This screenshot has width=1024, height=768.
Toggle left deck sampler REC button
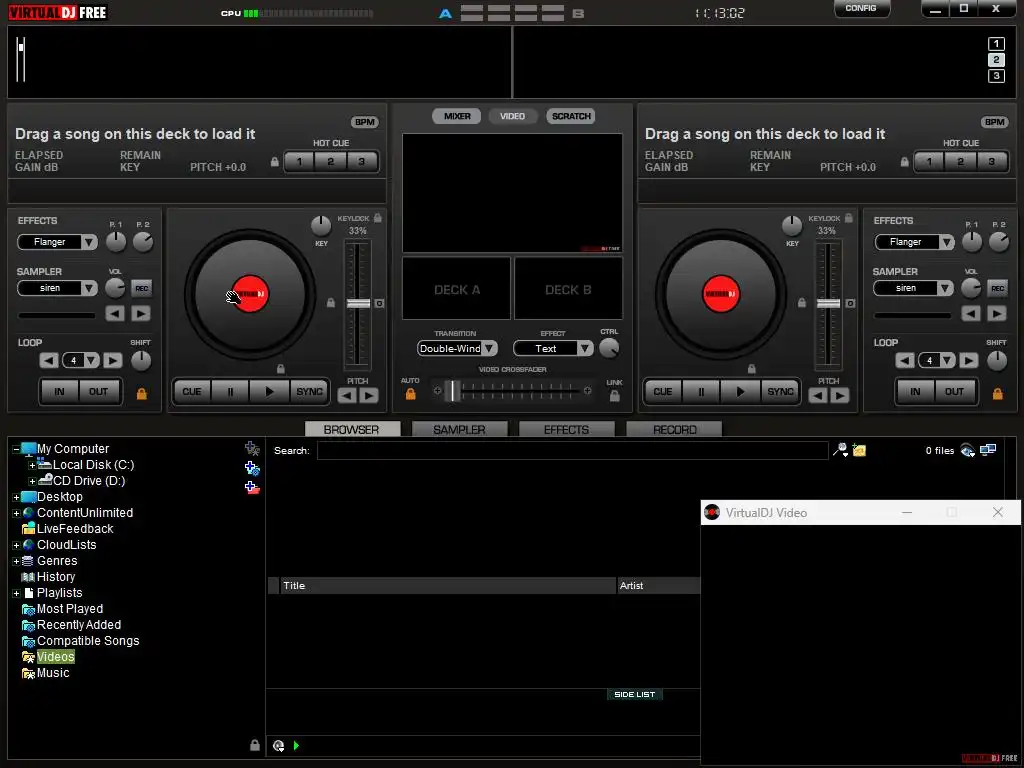141,288
